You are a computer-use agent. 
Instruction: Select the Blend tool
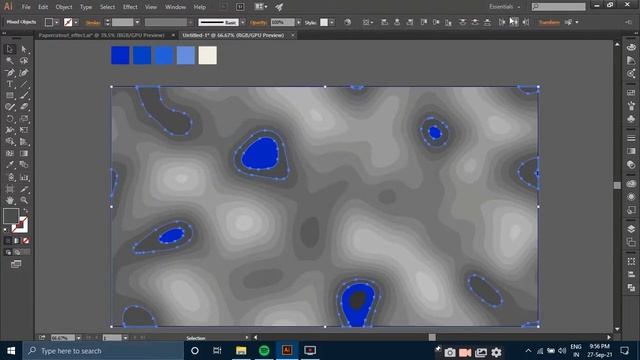click(x=24, y=165)
